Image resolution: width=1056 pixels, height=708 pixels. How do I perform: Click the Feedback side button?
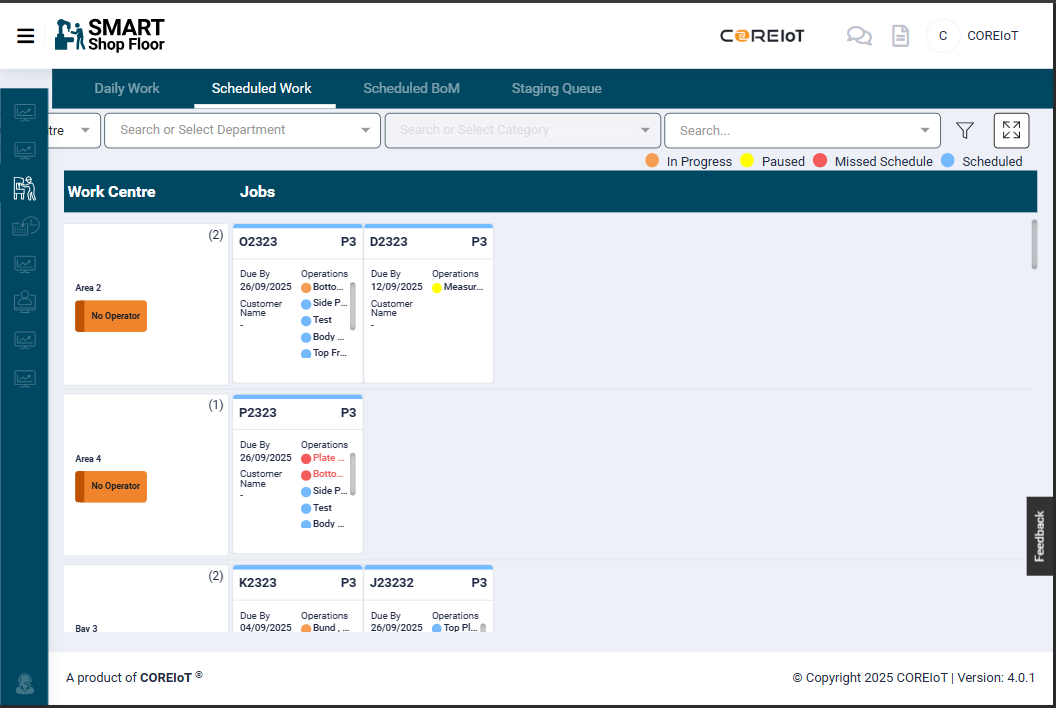tap(1040, 536)
